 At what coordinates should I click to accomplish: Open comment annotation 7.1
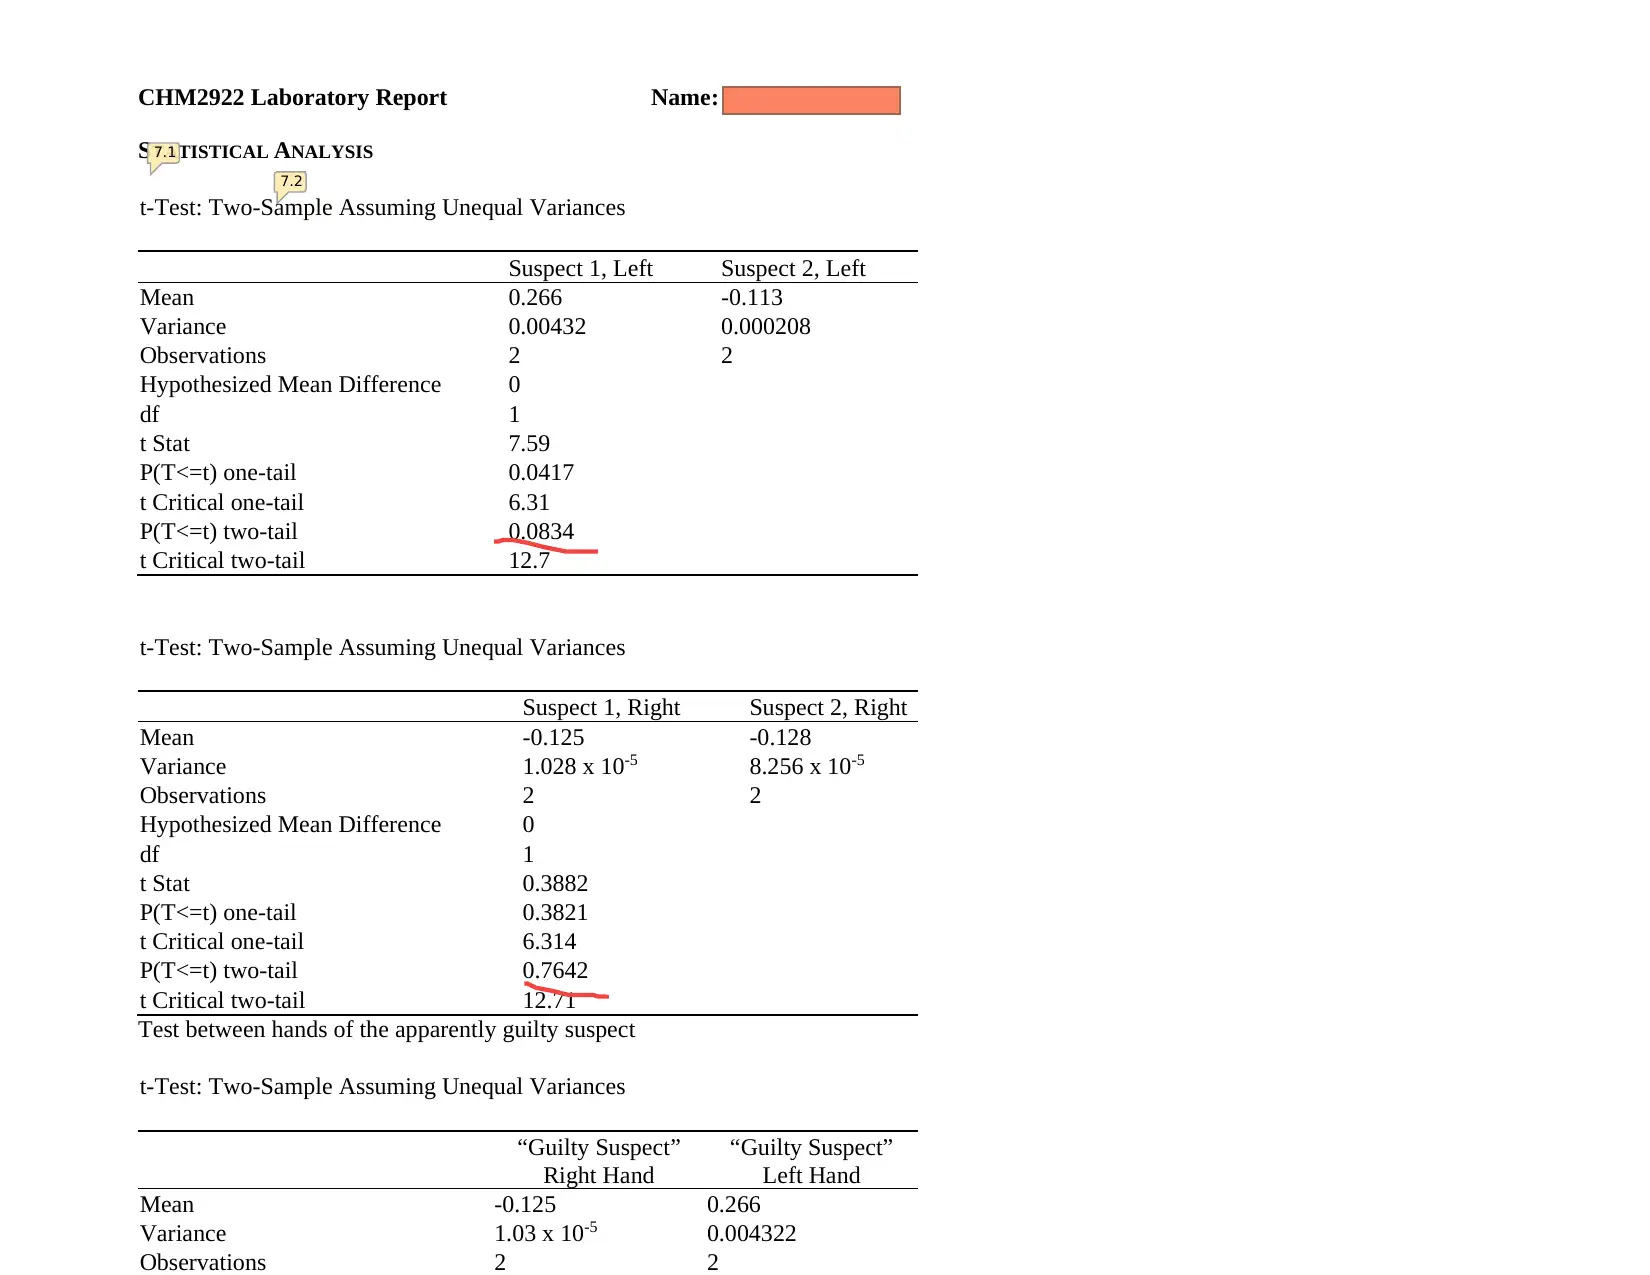[x=164, y=154]
